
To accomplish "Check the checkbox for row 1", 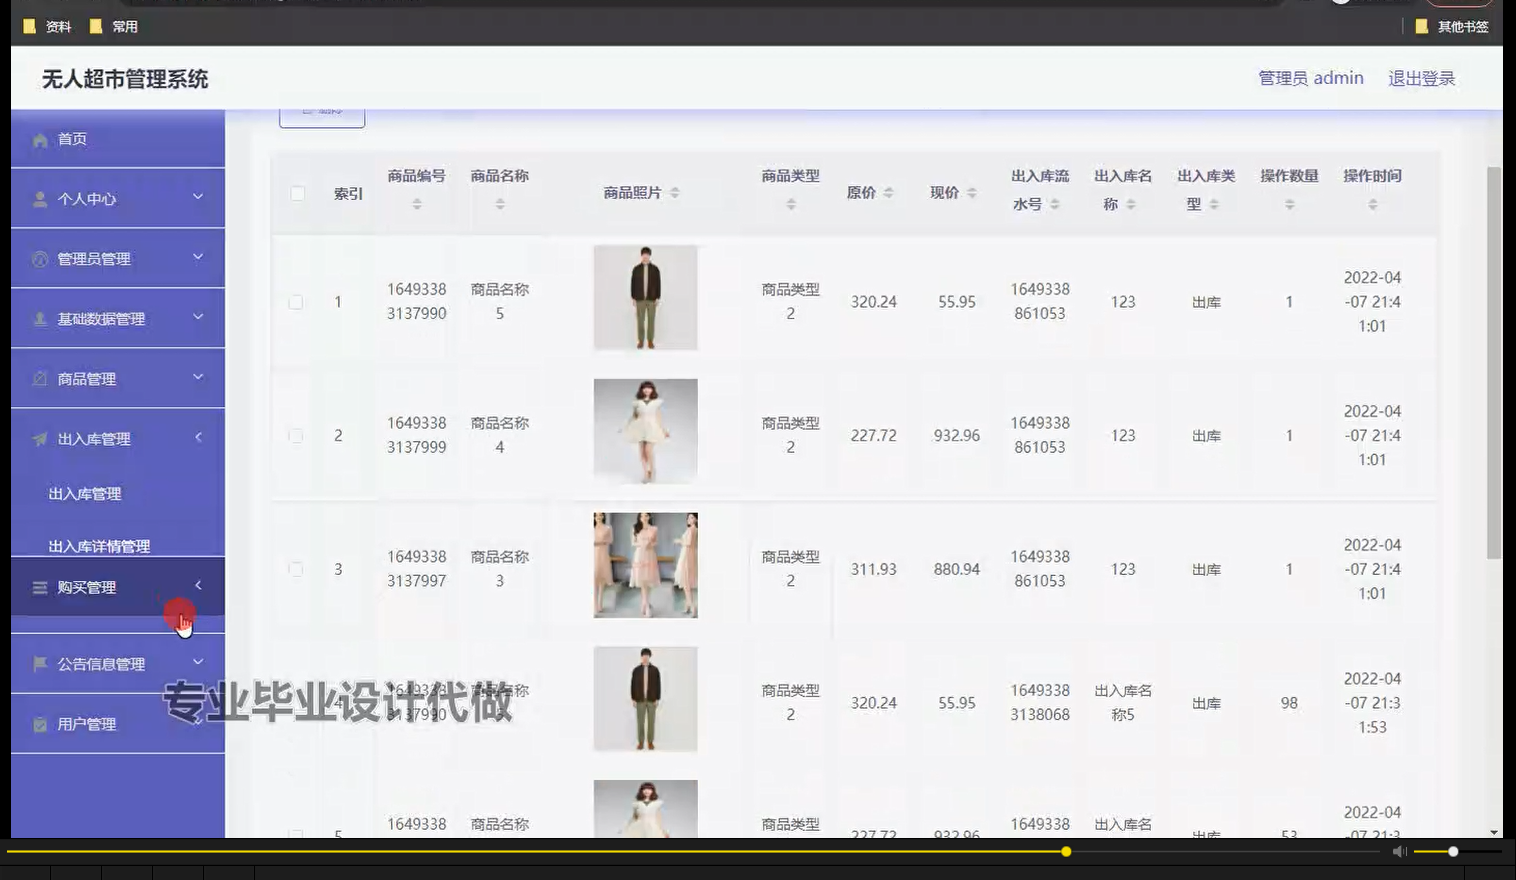I will [x=296, y=301].
